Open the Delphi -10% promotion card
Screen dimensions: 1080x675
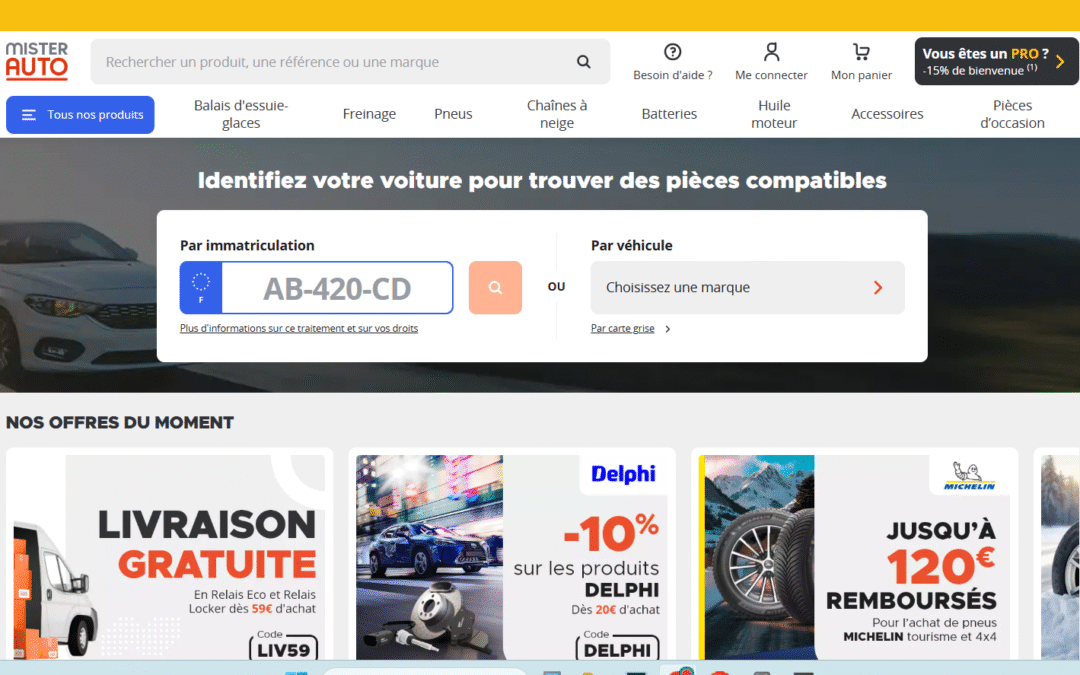click(512, 554)
